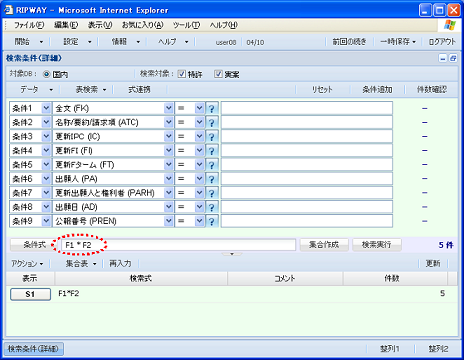
Task: Click the 更新 button
Action: [433, 264]
